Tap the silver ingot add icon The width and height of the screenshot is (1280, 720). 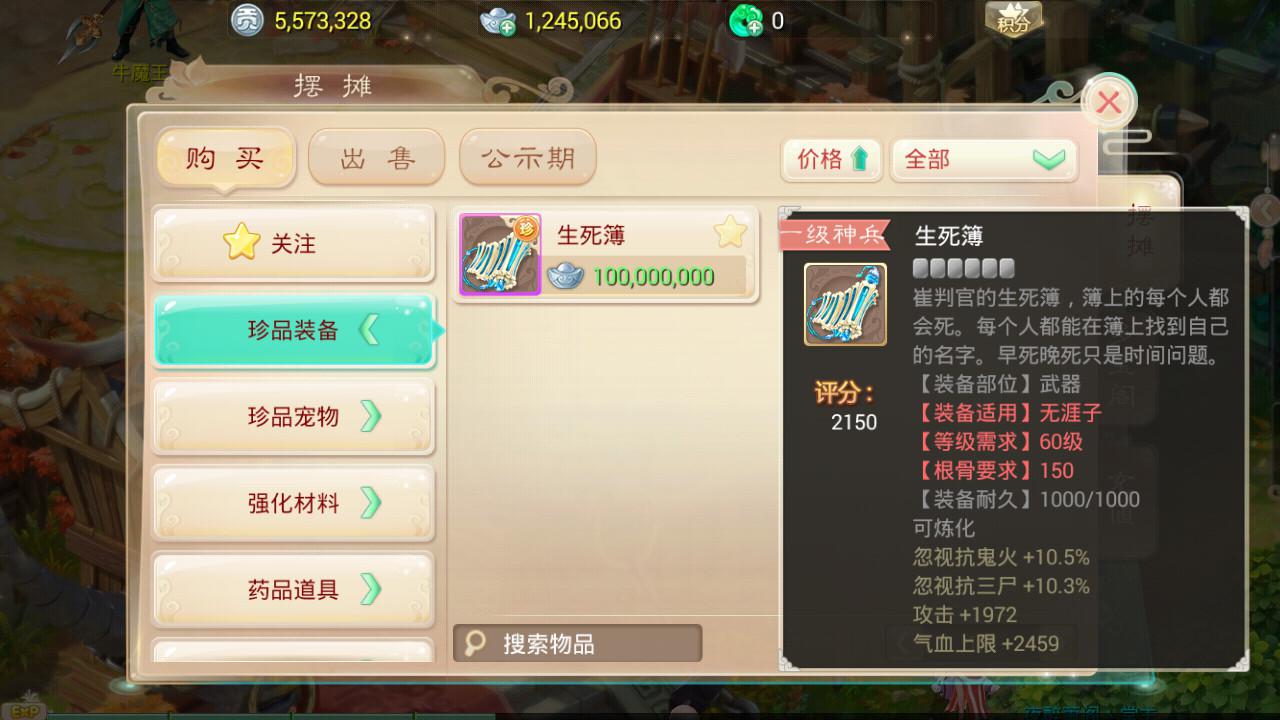point(497,20)
